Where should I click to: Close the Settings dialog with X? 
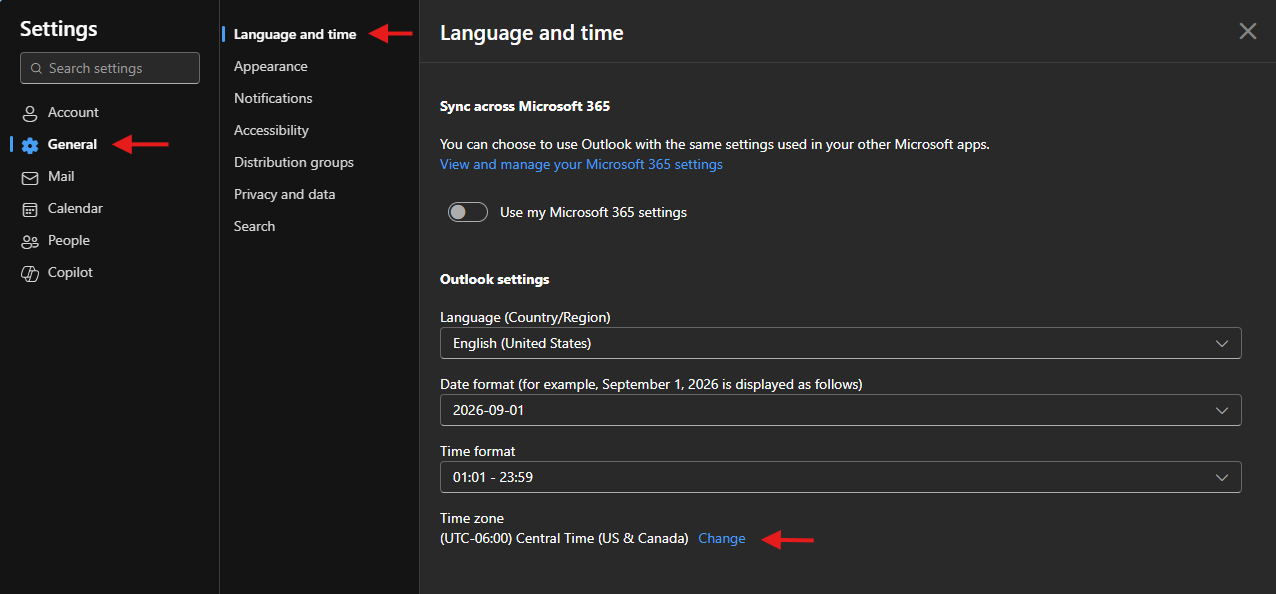point(1247,31)
